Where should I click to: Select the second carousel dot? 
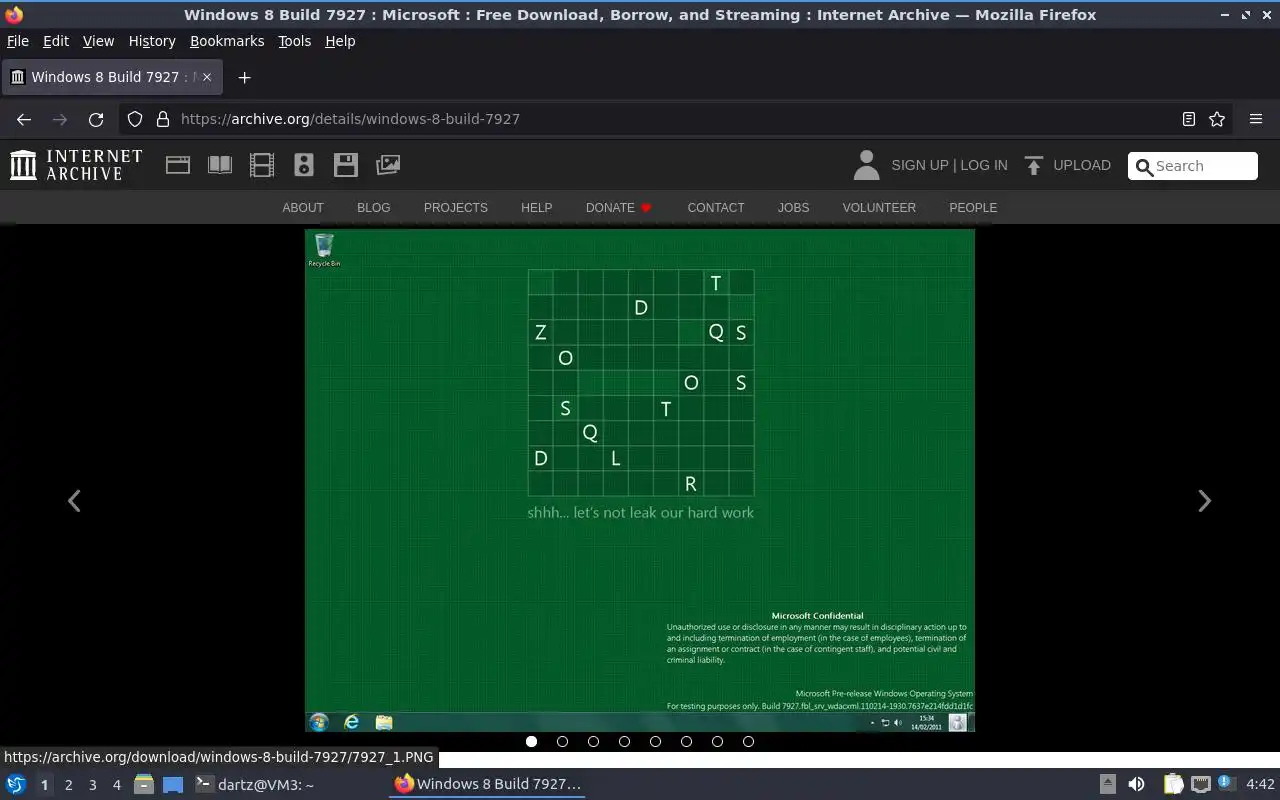click(x=562, y=741)
